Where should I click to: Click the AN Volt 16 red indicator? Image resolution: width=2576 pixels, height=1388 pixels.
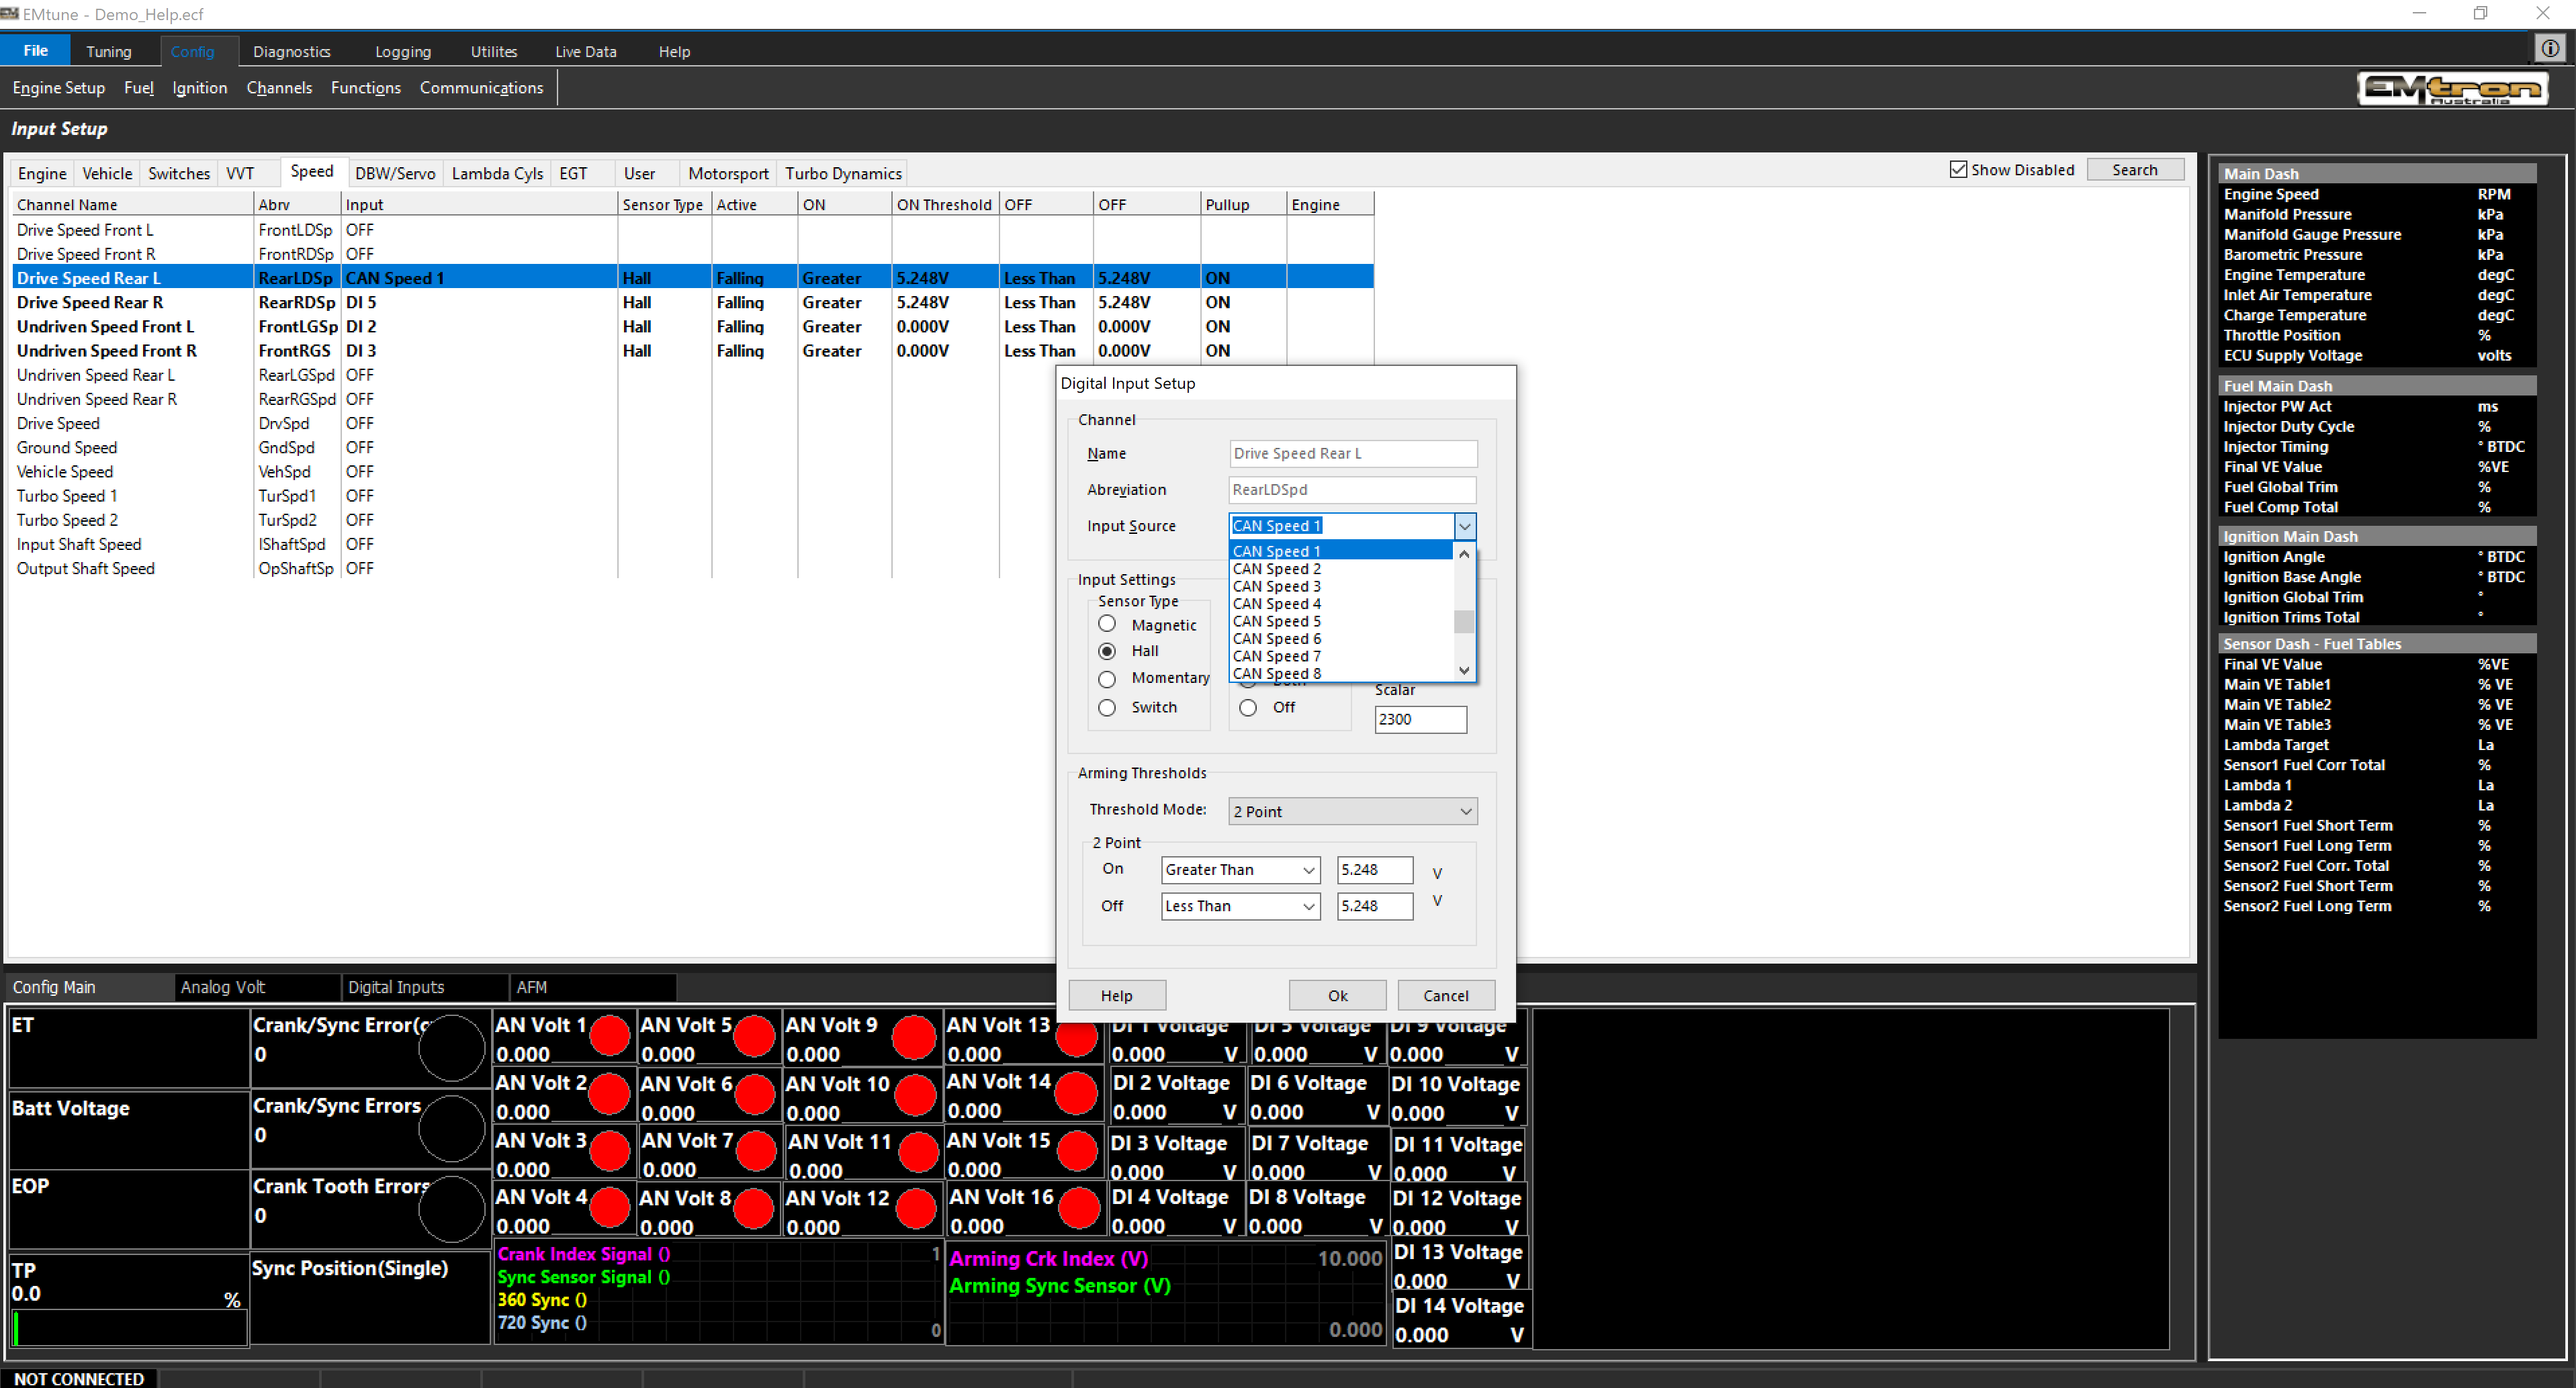click(x=1078, y=1208)
